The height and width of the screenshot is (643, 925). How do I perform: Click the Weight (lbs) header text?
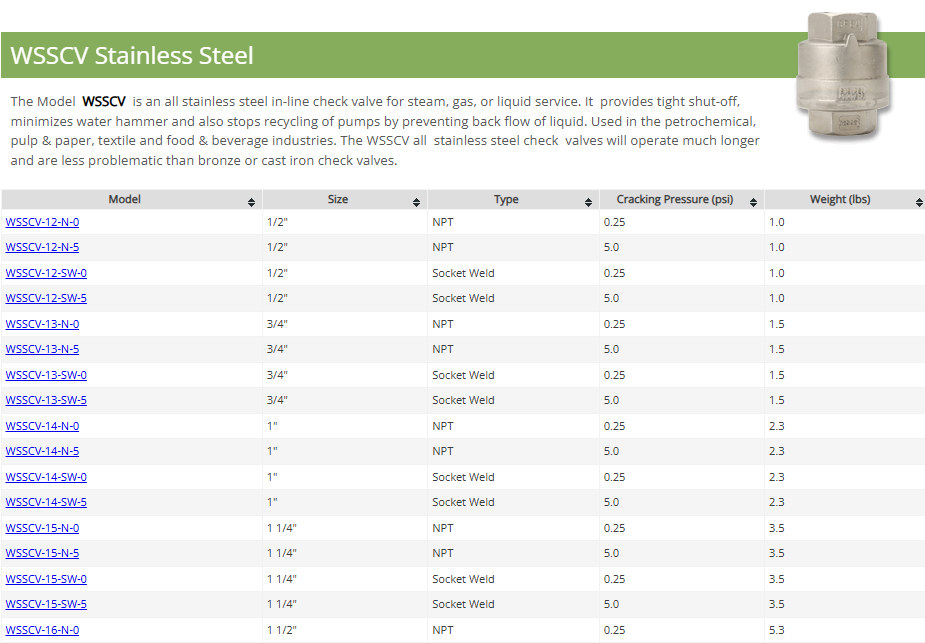(839, 199)
